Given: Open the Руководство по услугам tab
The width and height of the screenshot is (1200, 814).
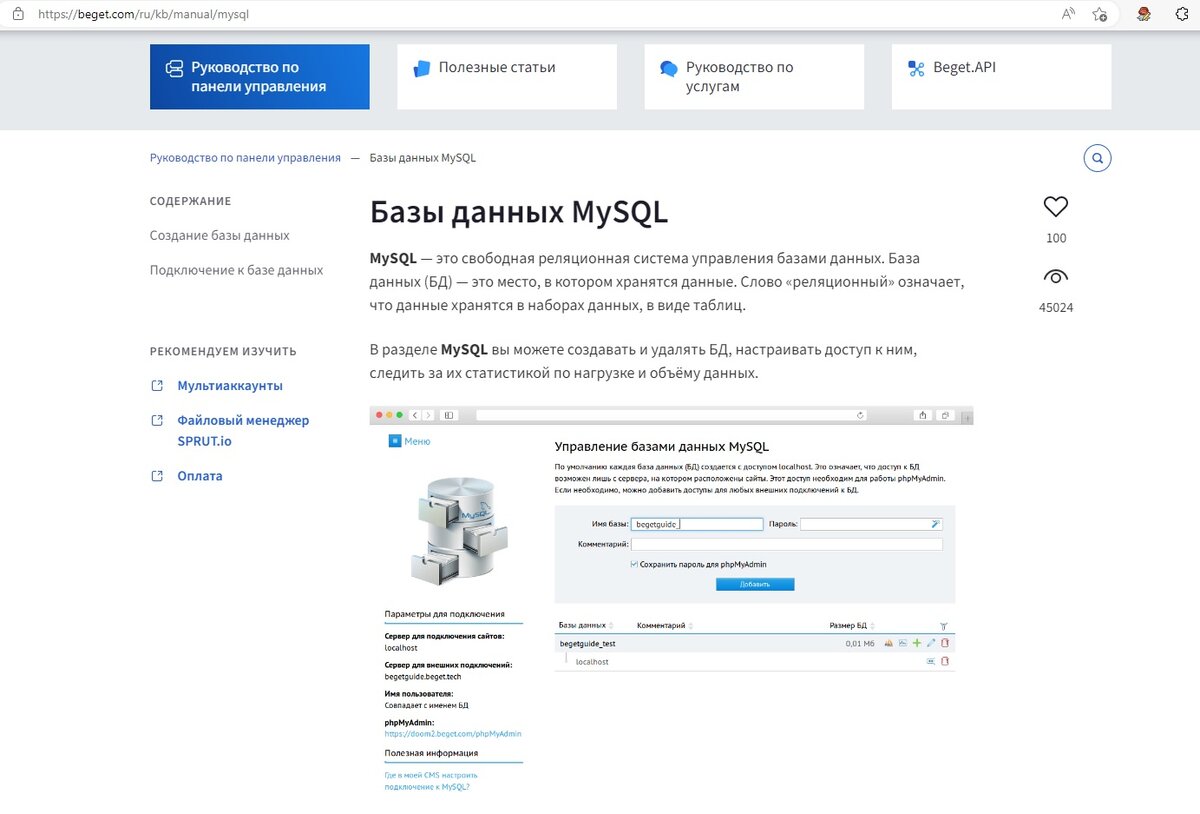Looking at the screenshot, I should click(x=754, y=77).
